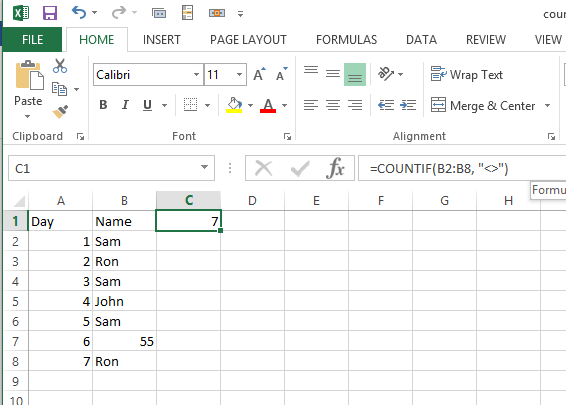Click the Increase Indent icon
The width and height of the screenshot is (566, 405).
408,105
